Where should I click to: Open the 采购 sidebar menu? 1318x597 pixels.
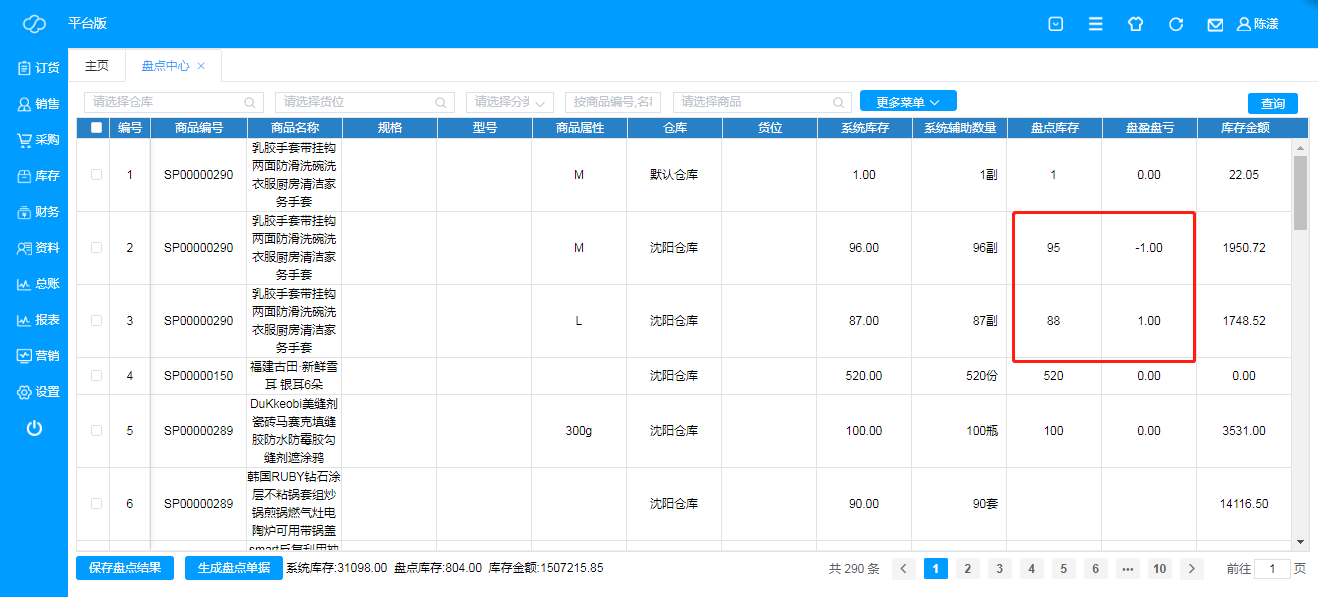point(38,140)
